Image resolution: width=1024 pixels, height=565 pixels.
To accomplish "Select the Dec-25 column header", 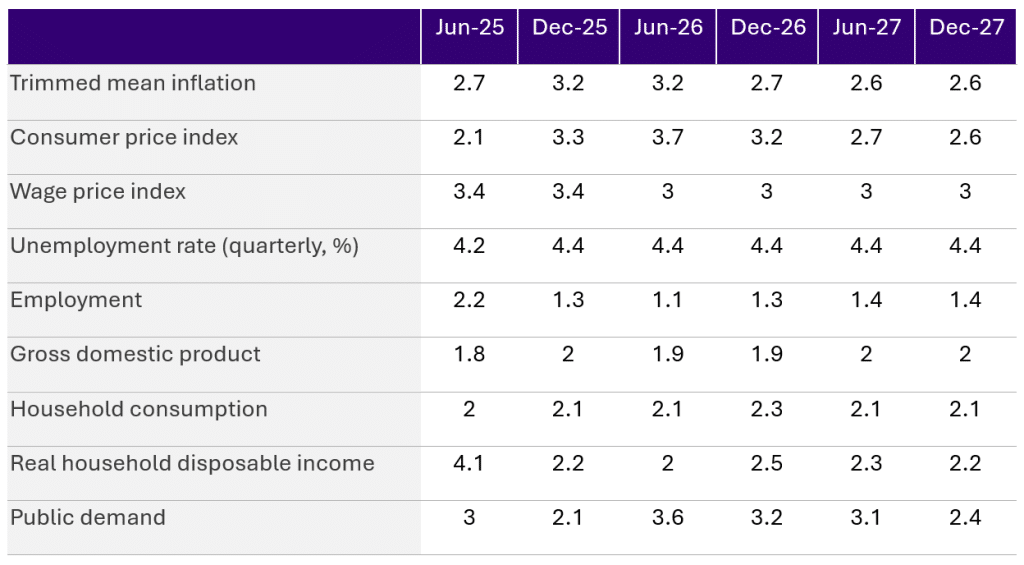I will [569, 28].
